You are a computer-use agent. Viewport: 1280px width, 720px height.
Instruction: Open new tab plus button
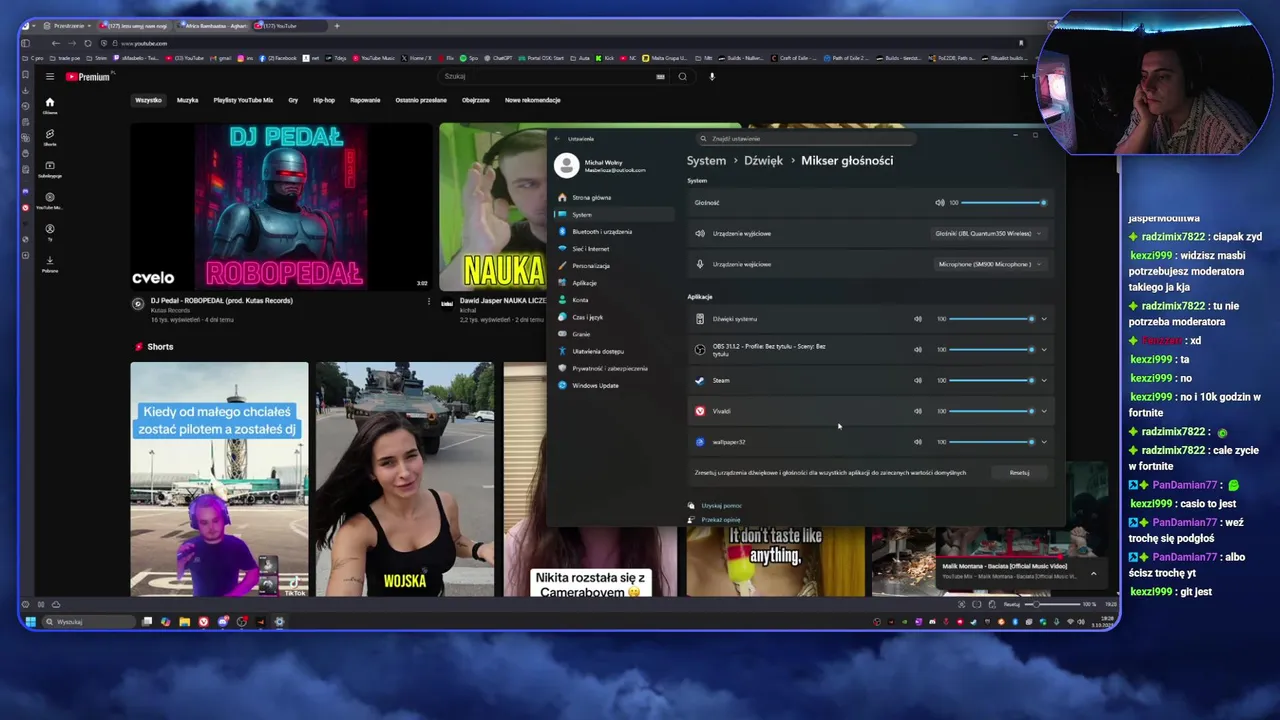pos(337,25)
